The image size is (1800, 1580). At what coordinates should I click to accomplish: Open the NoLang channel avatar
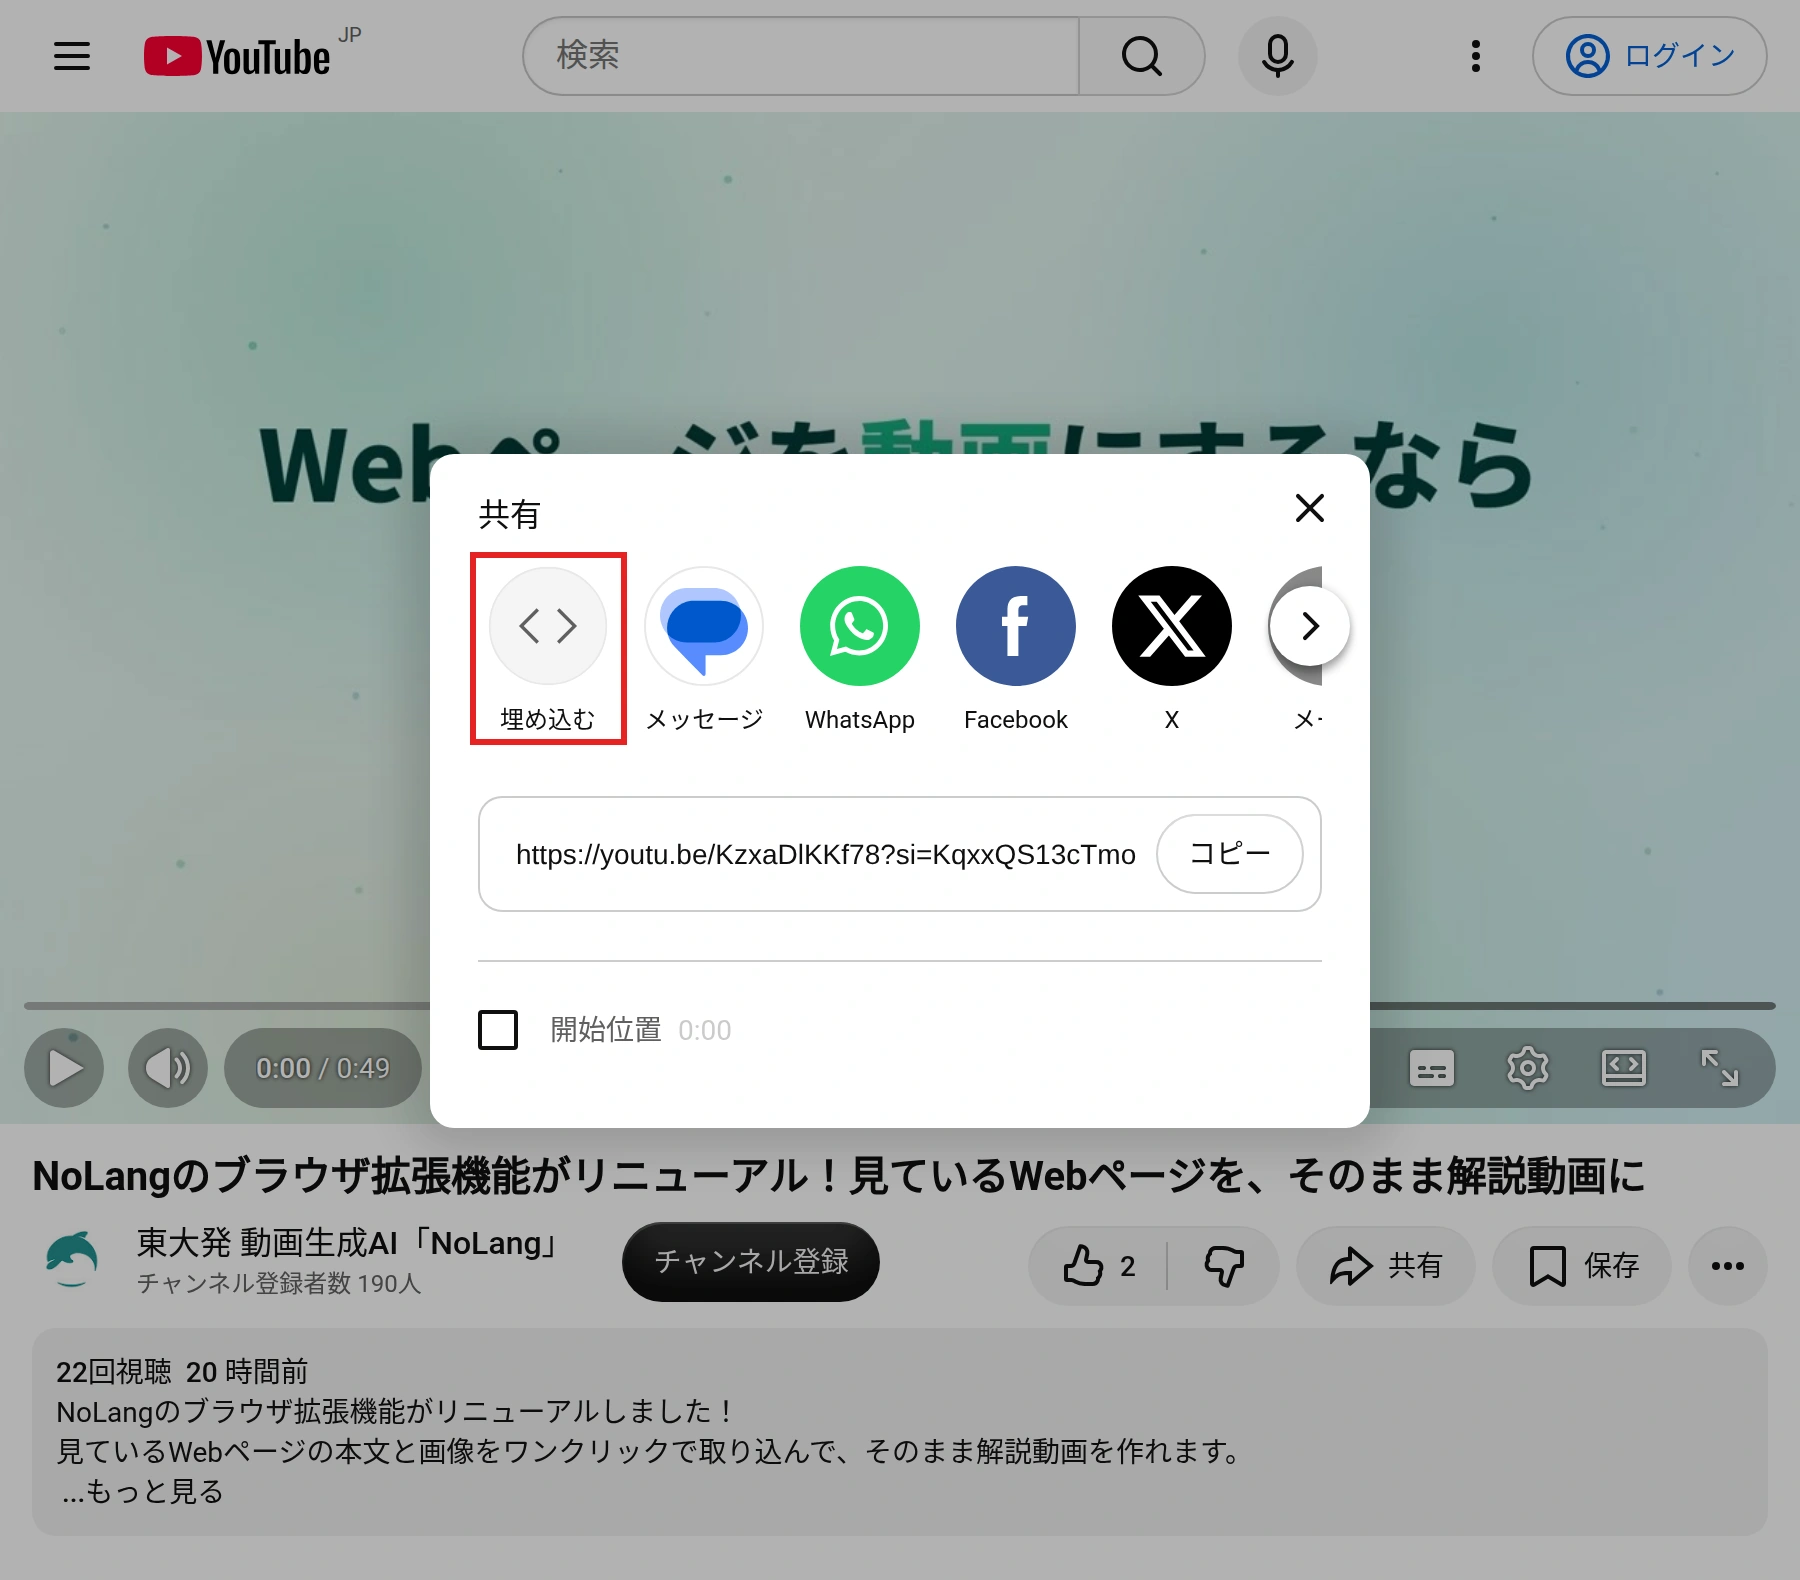click(x=72, y=1258)
